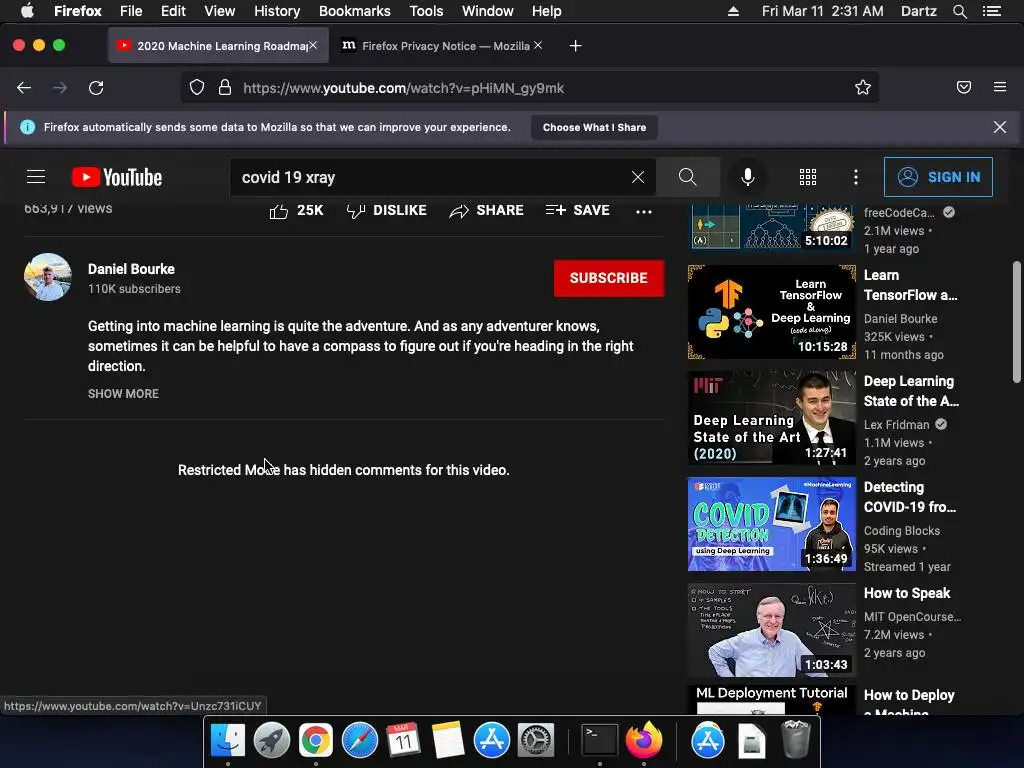Open the Daniel Bourke channel name link
The width and height of the screenshot is (1024, 768).
pos(131,269)
